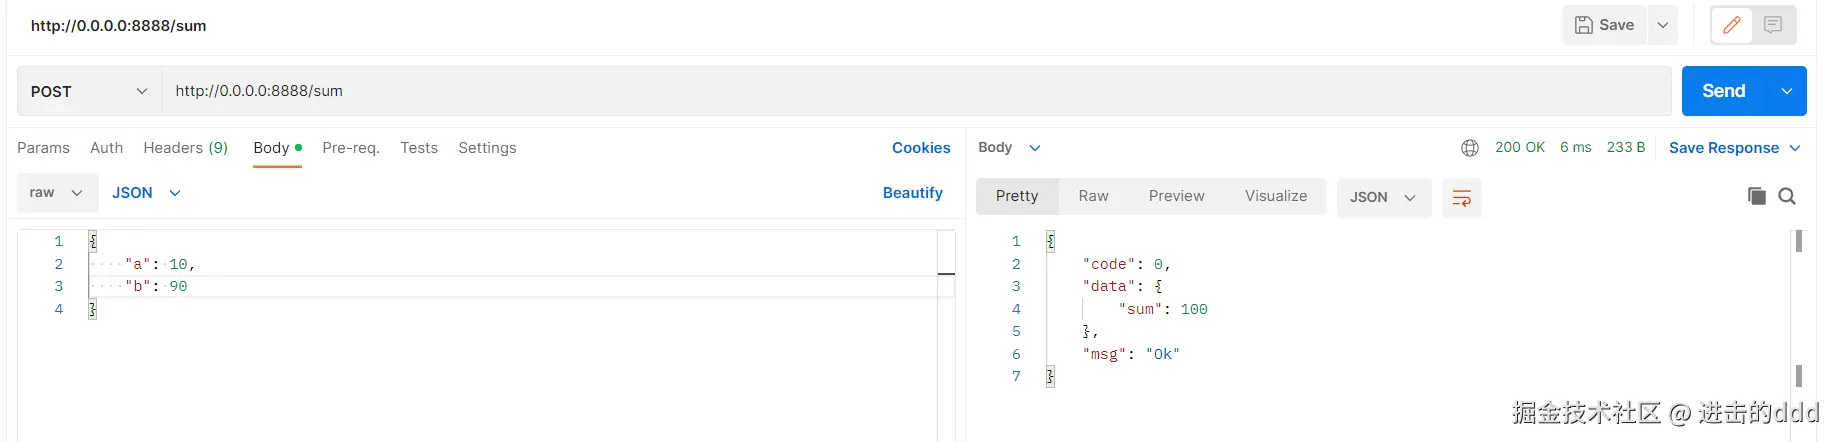Choose the Visualize response view

point(1276,196)
